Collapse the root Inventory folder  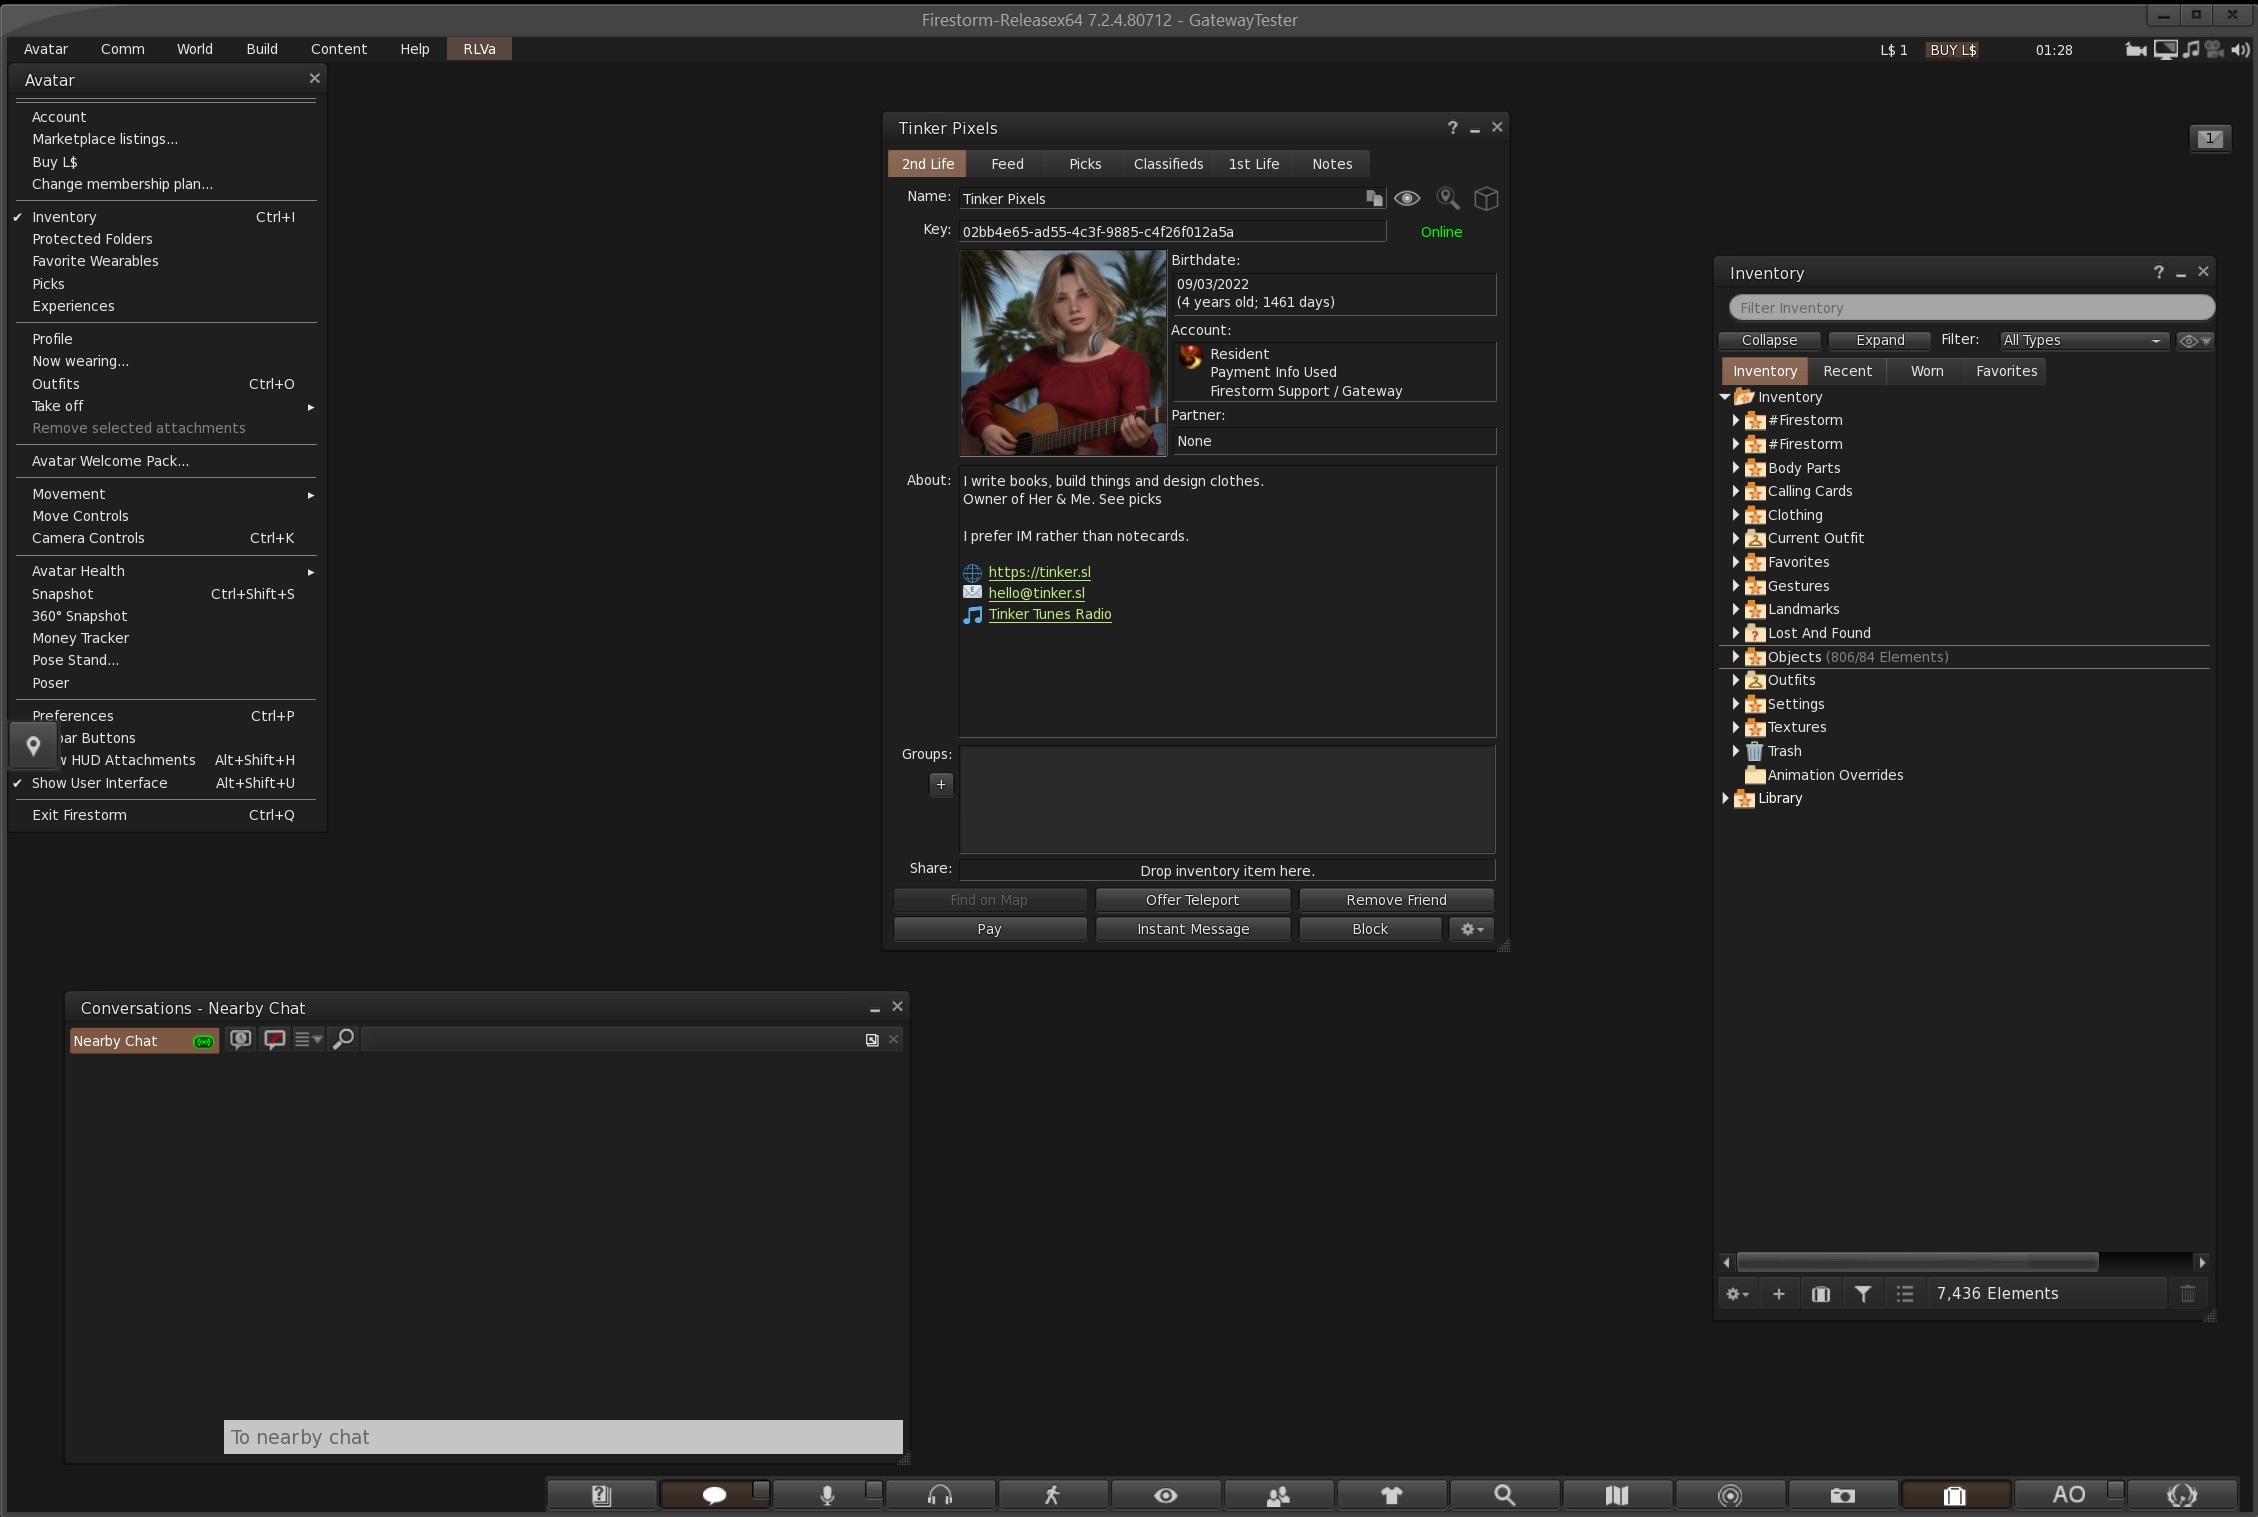click(x=1726, y=397)
